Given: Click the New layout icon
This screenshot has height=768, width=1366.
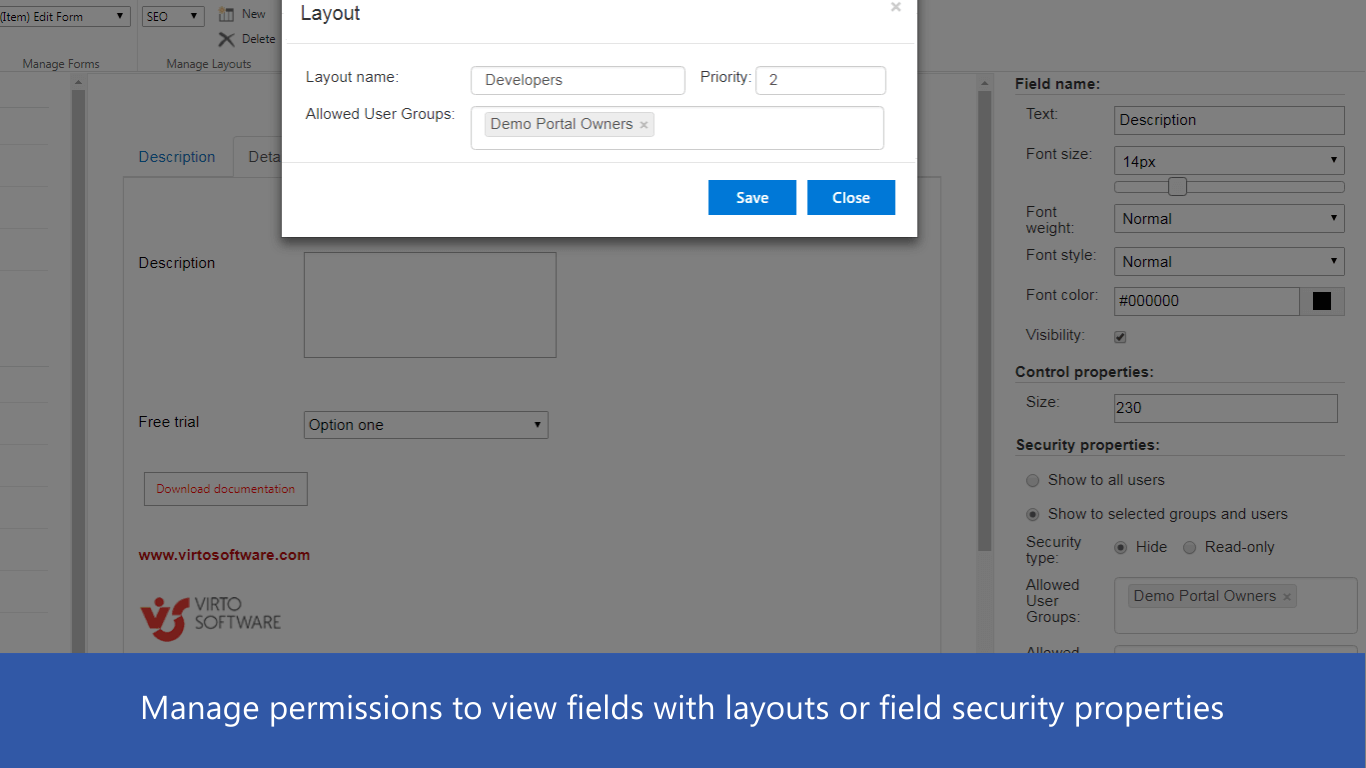Looking at the screenshot, I should pyautogui.click(x=227, y=14).
